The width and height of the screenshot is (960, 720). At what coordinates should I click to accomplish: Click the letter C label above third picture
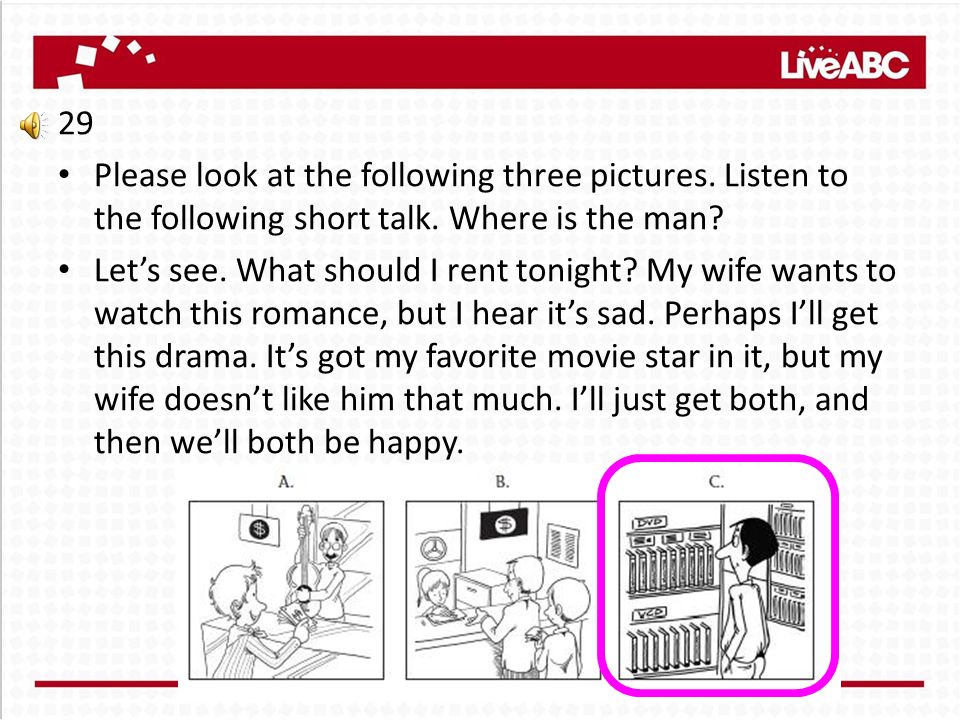[716, 482]
